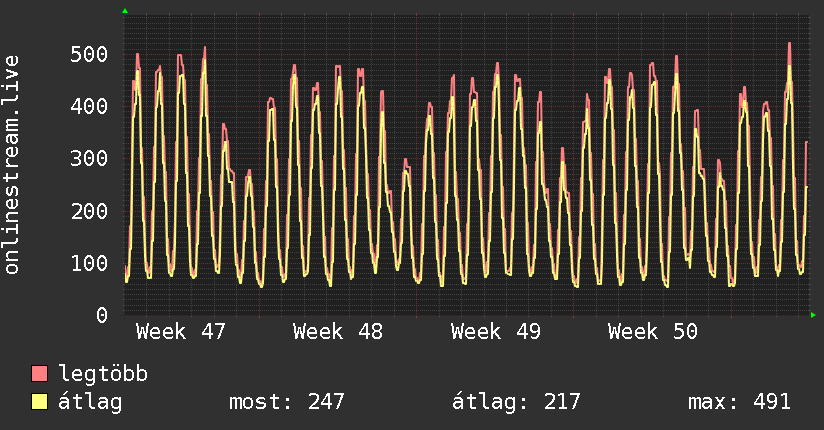
Task: Click the 'most: 247' value
Action: point(287,402)
